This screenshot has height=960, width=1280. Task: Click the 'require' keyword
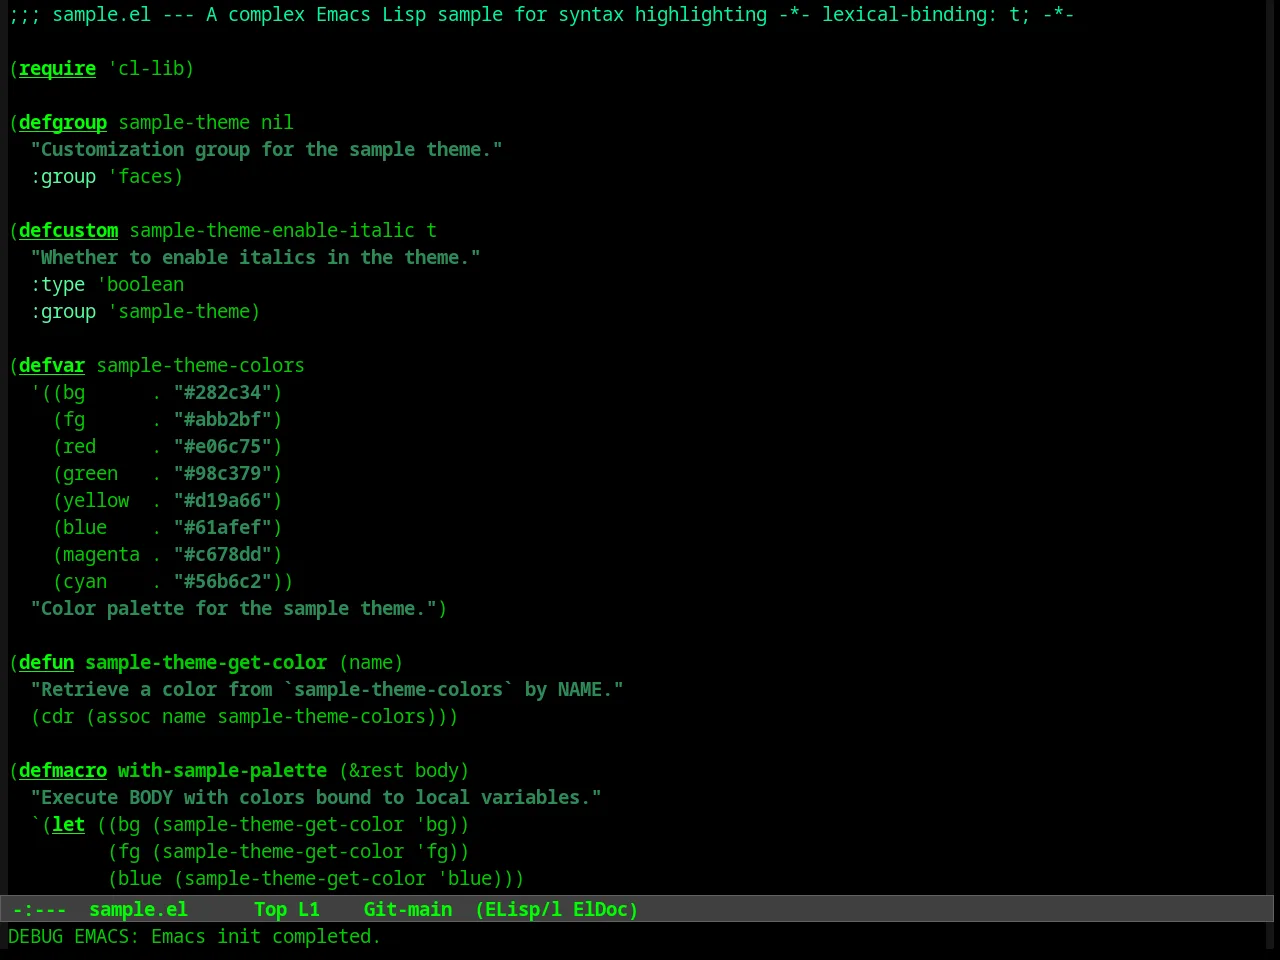coord(57,68)
